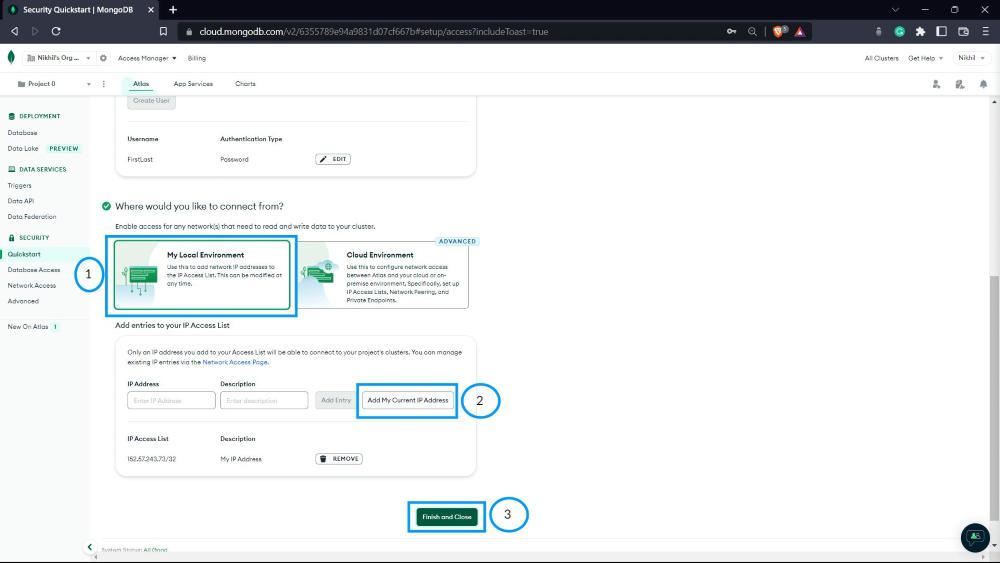Open the tab search chevron
The height and width of the screenshot is (563, 1000).
point(895,10)
